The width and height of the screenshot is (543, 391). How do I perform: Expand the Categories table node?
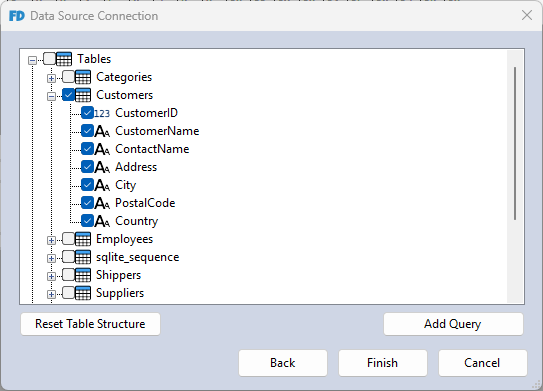[x=51, y=79]
